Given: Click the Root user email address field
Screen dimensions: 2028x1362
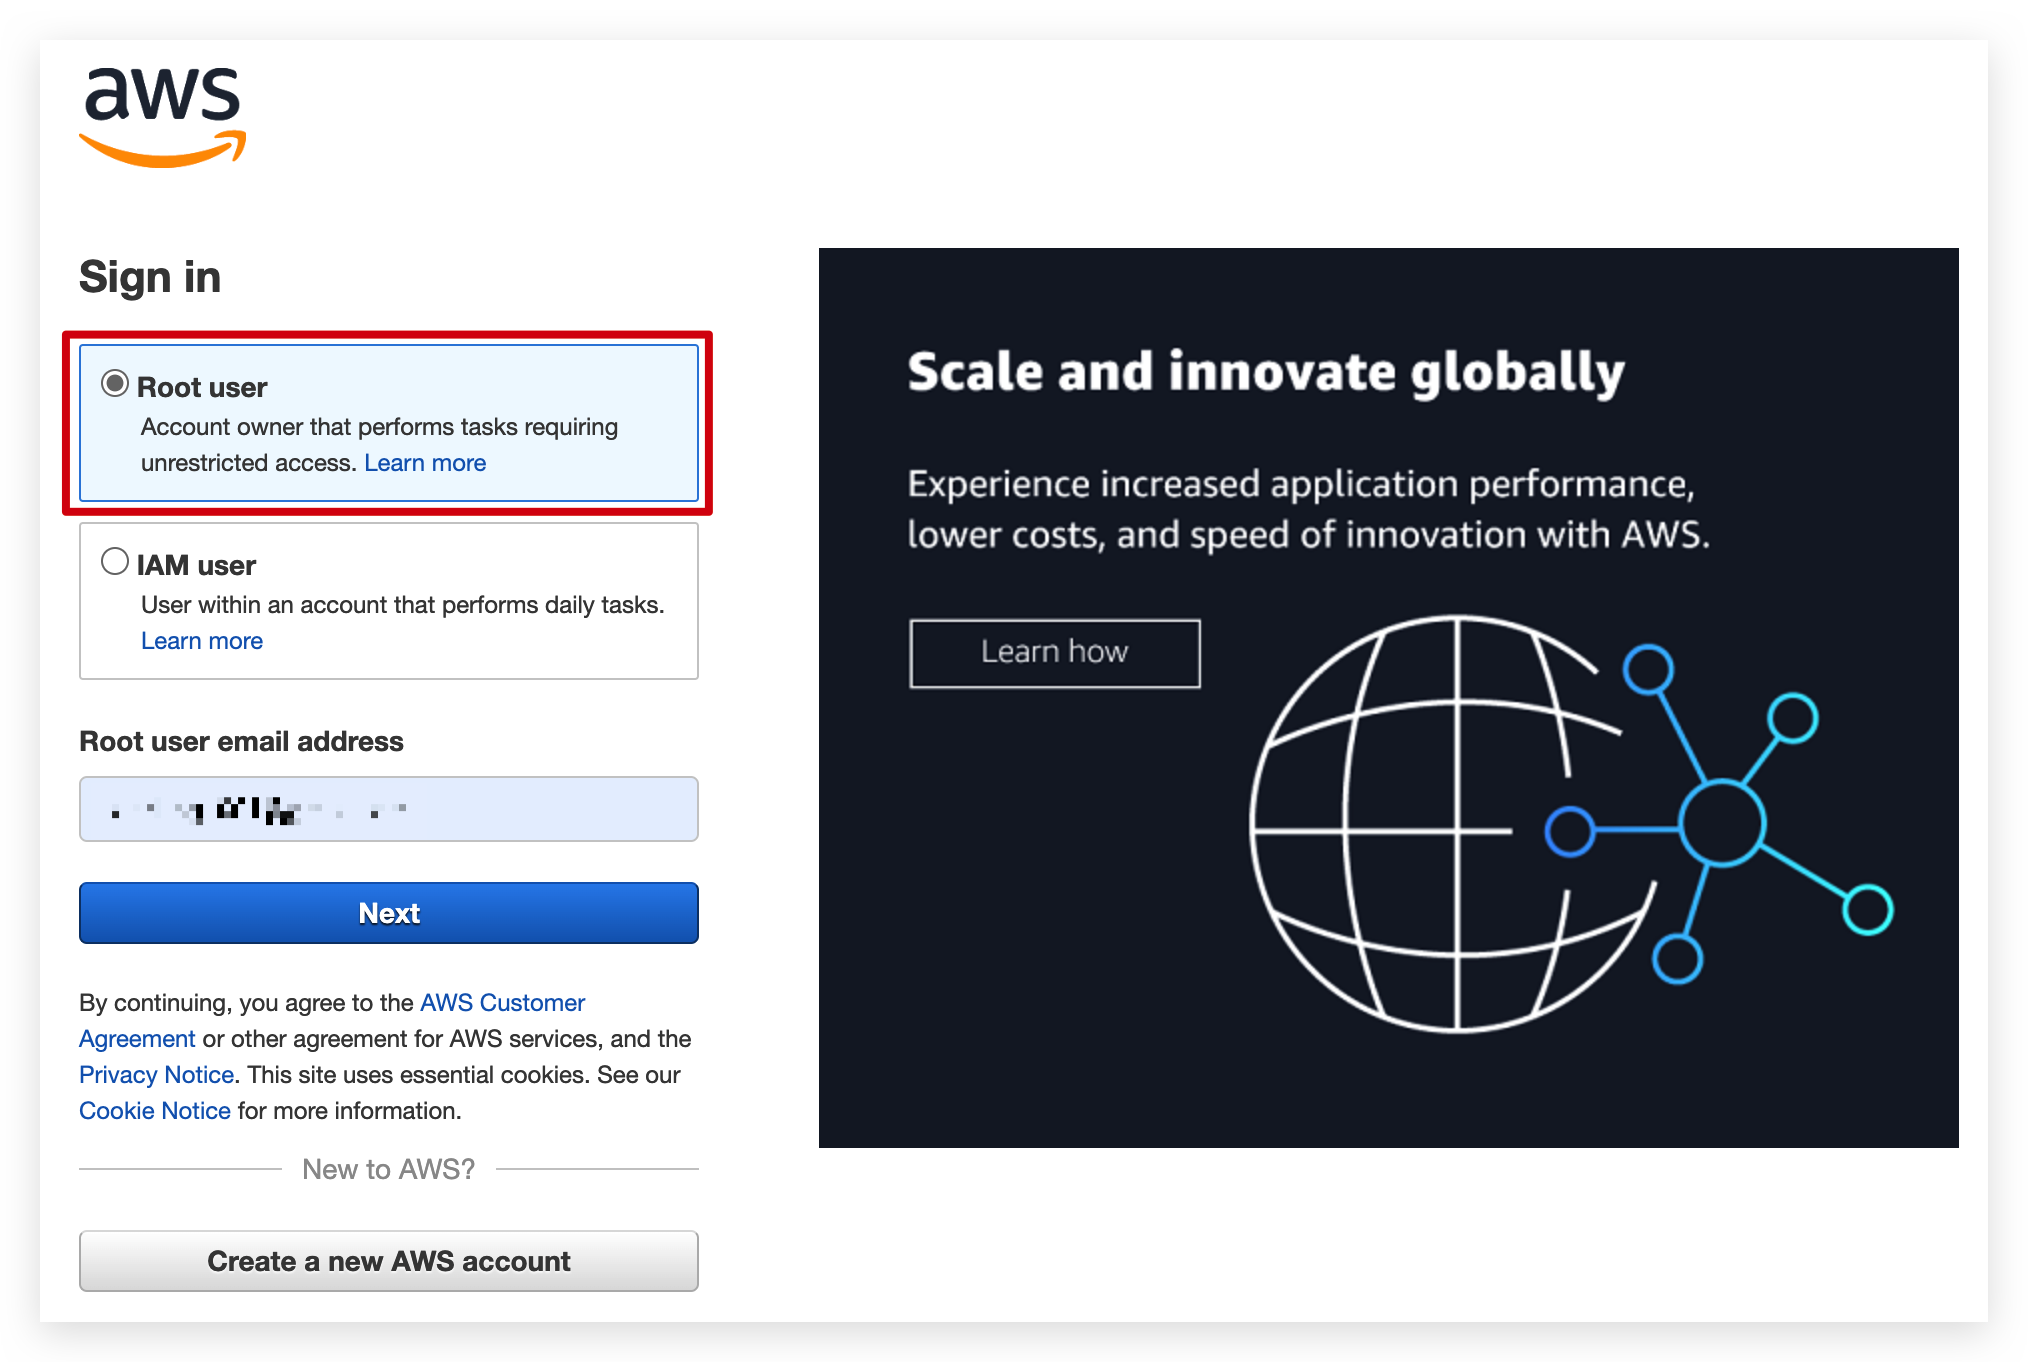Looking at the screenshot, I should (x=389, y=809).
